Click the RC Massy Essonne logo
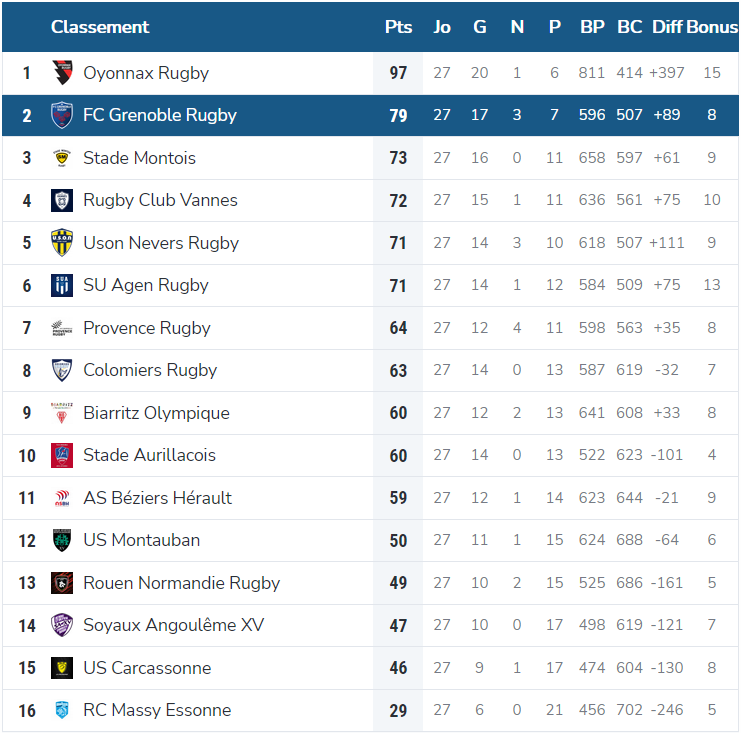Viewport: 741px width, 733px height. click(x=62, y=710)
